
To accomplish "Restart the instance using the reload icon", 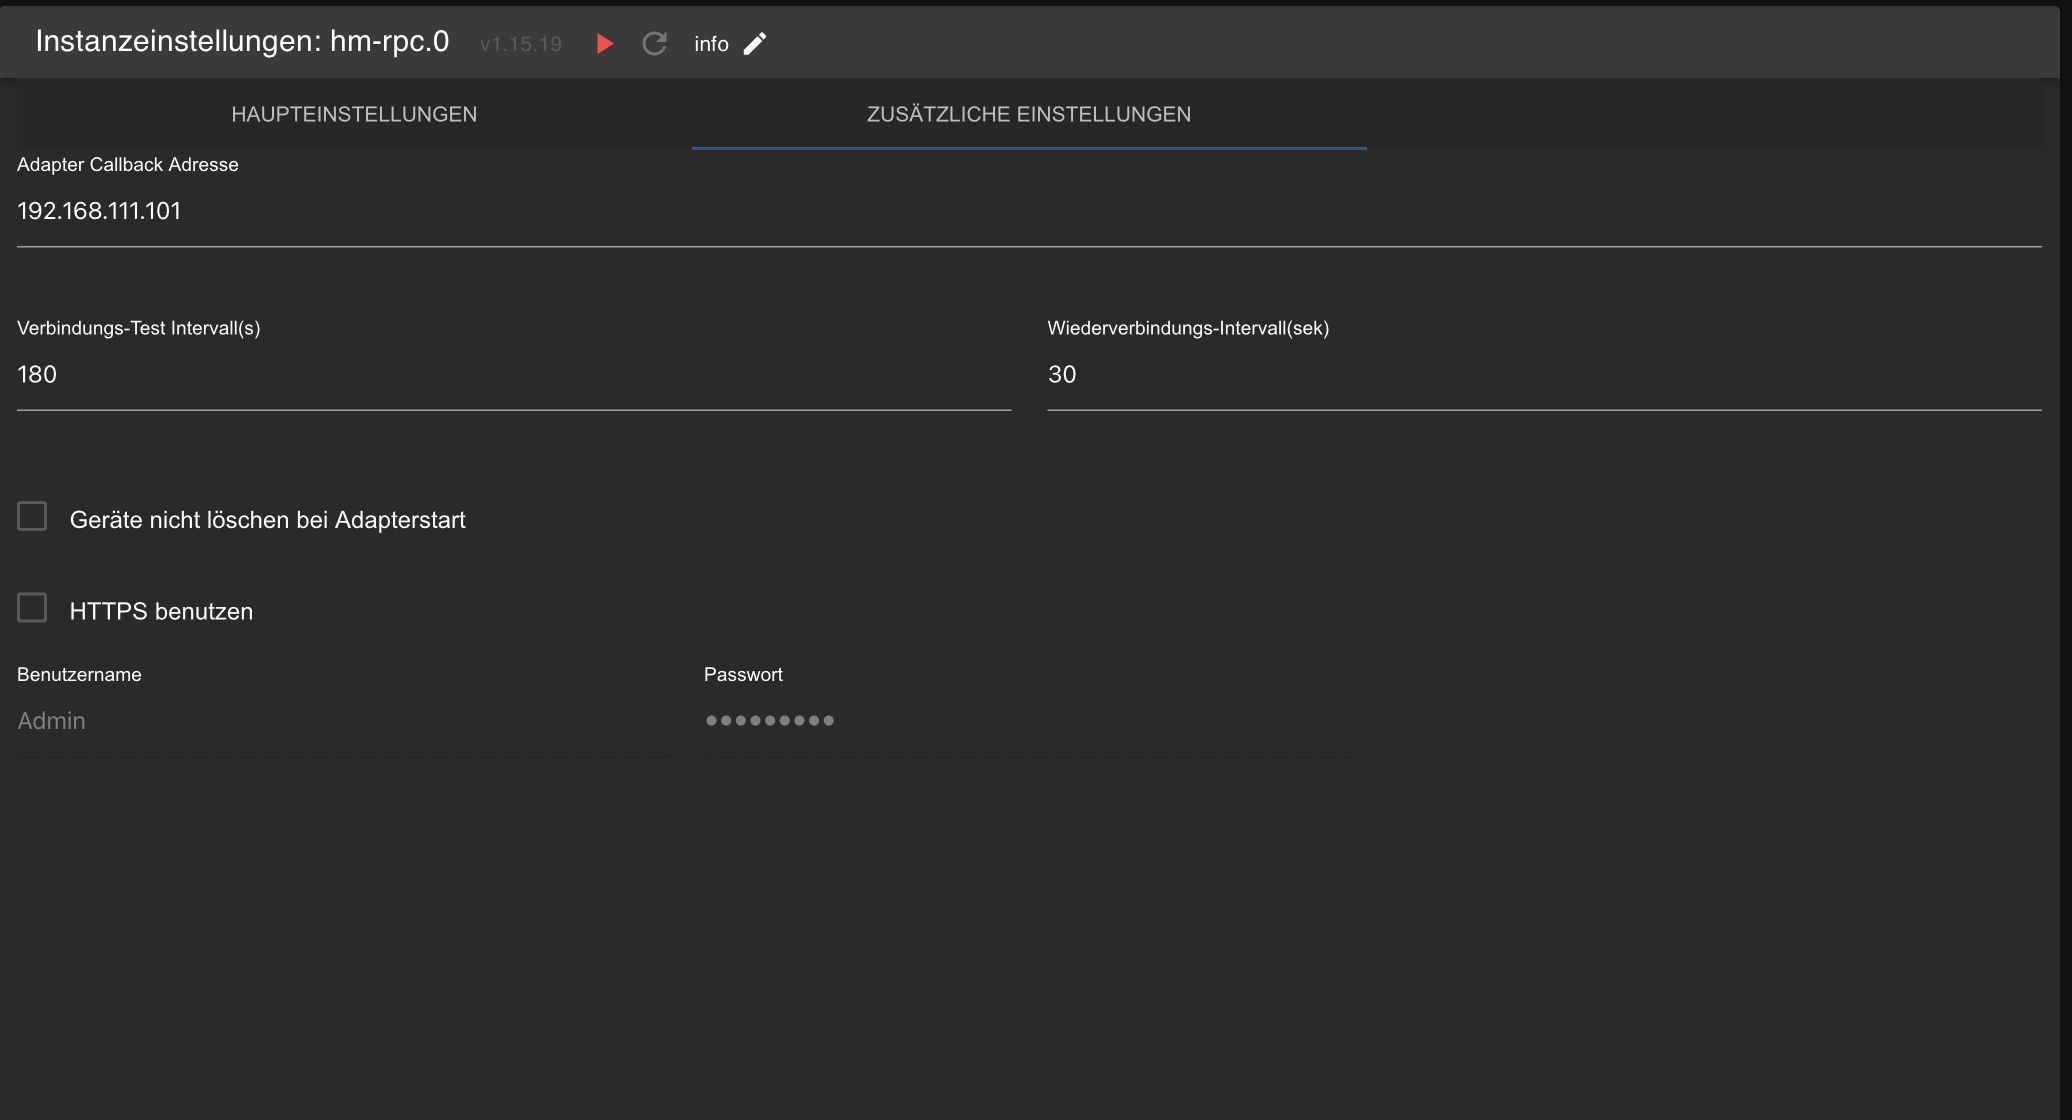I will 654,44.
